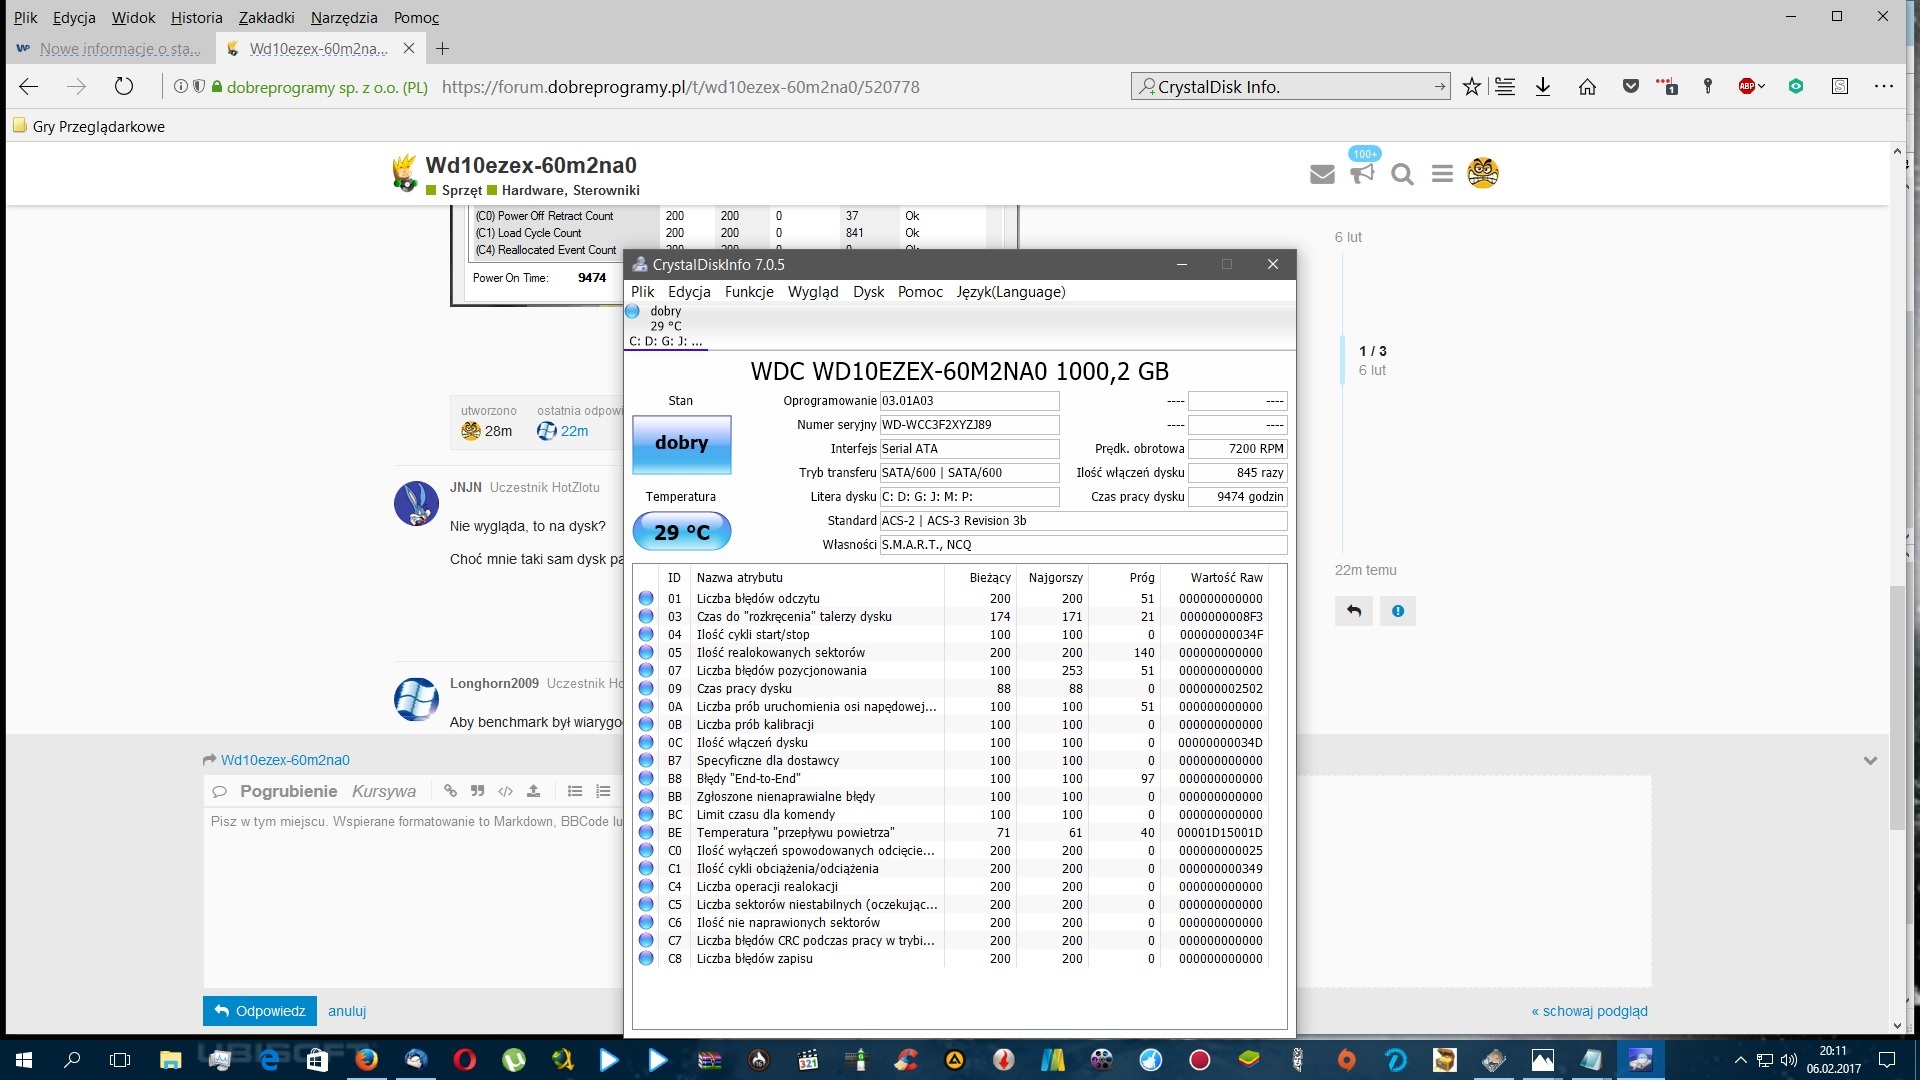Open Firefox from the taskbar
This screenshot has width=1920, height=1080.
click(367, 1059)
